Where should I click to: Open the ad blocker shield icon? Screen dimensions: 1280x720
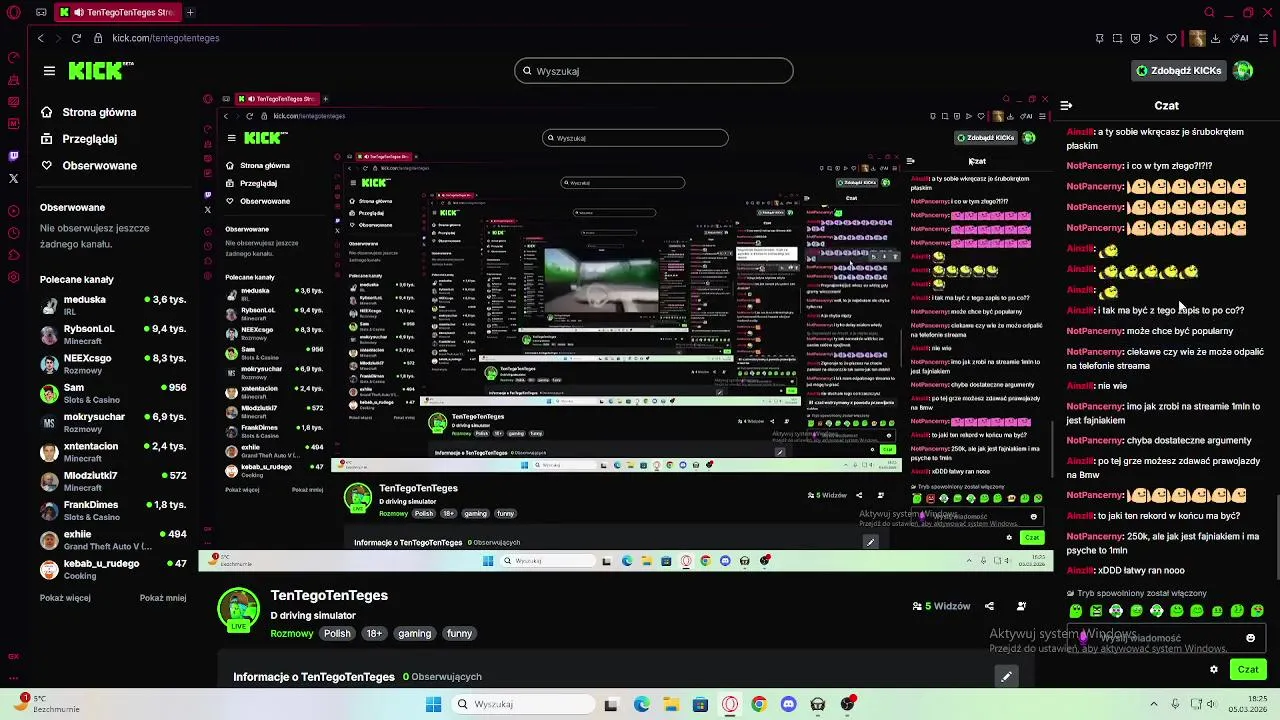1136,38
